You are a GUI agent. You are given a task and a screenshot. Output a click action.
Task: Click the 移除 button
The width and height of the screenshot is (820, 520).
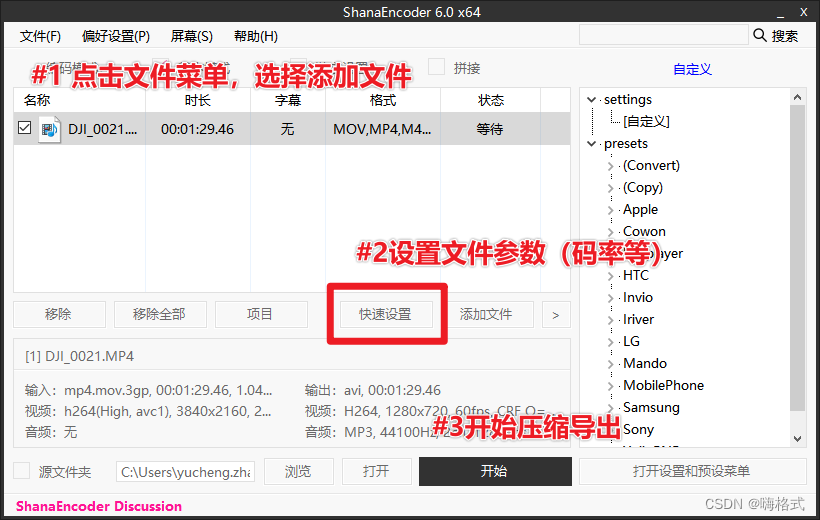tap(59, 314)
